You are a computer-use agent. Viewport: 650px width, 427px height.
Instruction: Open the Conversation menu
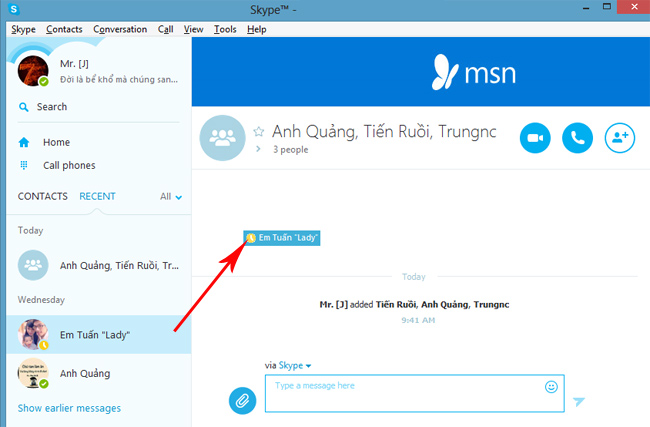point(120,29)
